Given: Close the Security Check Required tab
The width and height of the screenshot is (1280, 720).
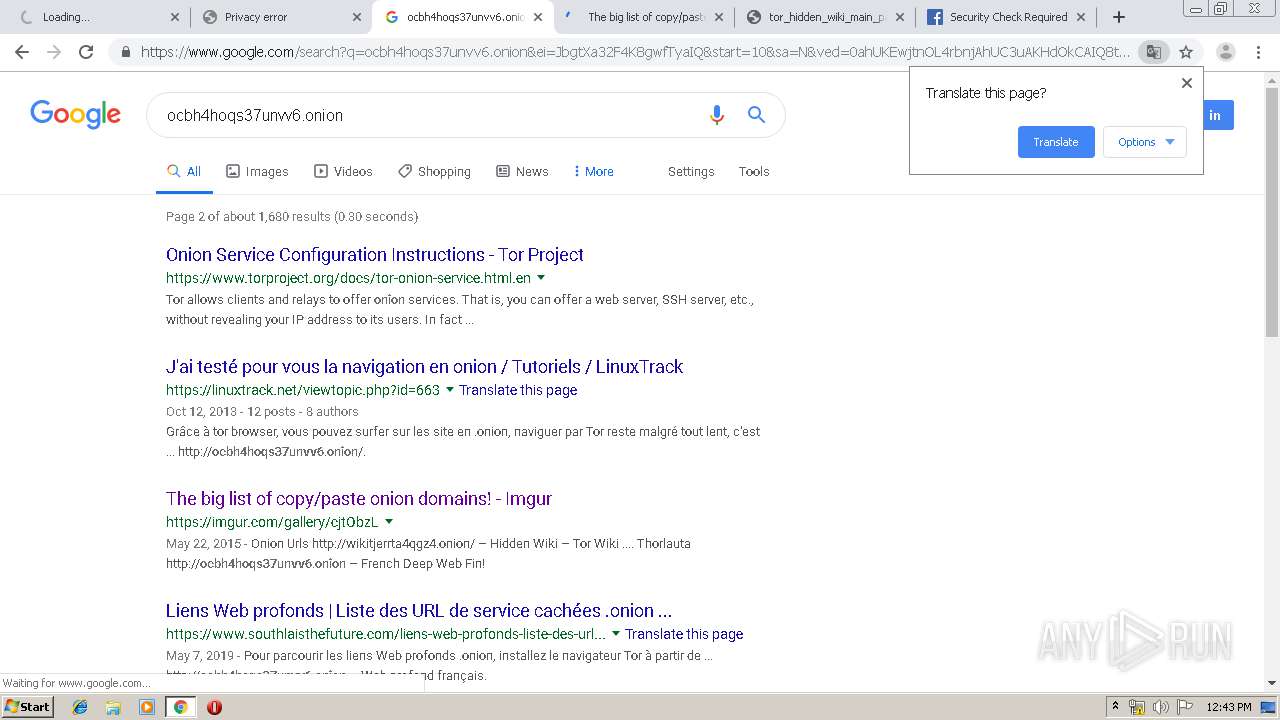Looking at the screenshot, I should click(1081, 17).
